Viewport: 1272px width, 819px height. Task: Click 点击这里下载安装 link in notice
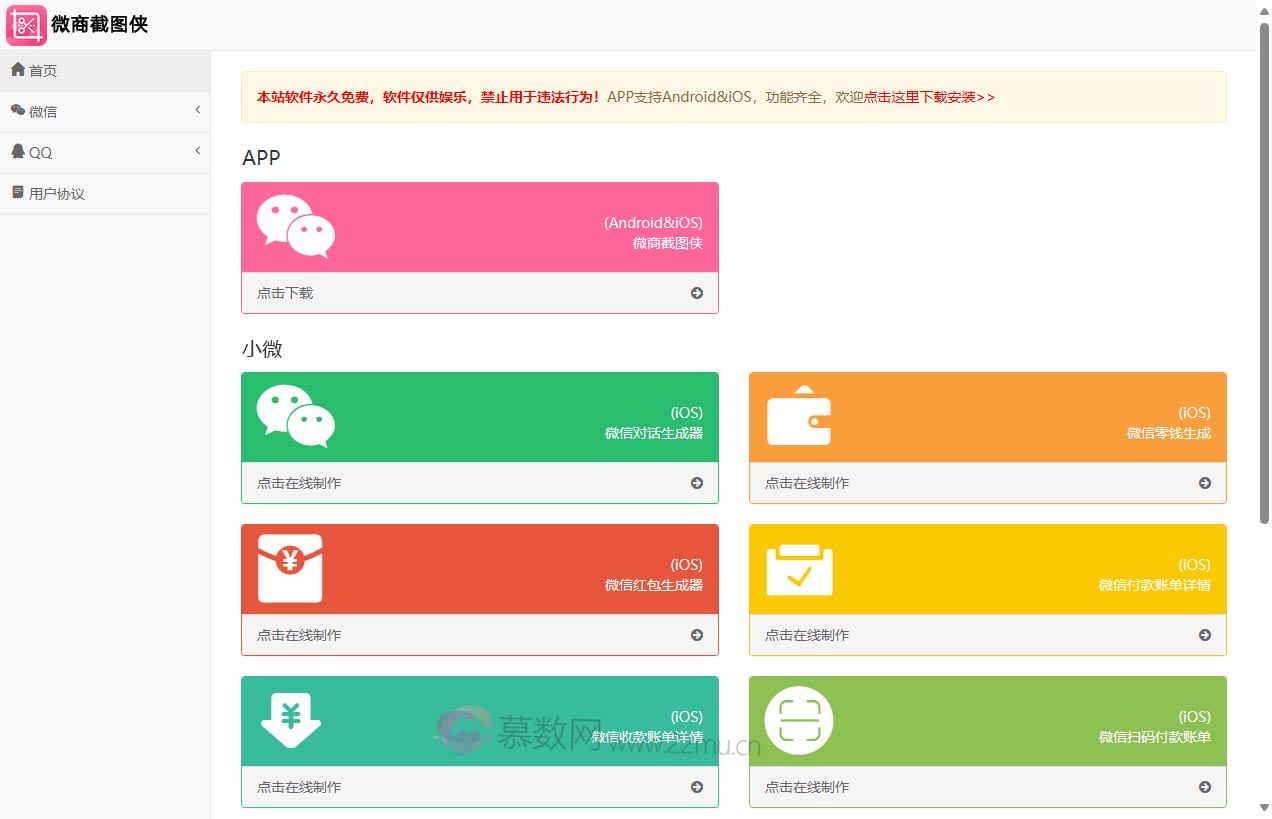click(x=929, y=97)
